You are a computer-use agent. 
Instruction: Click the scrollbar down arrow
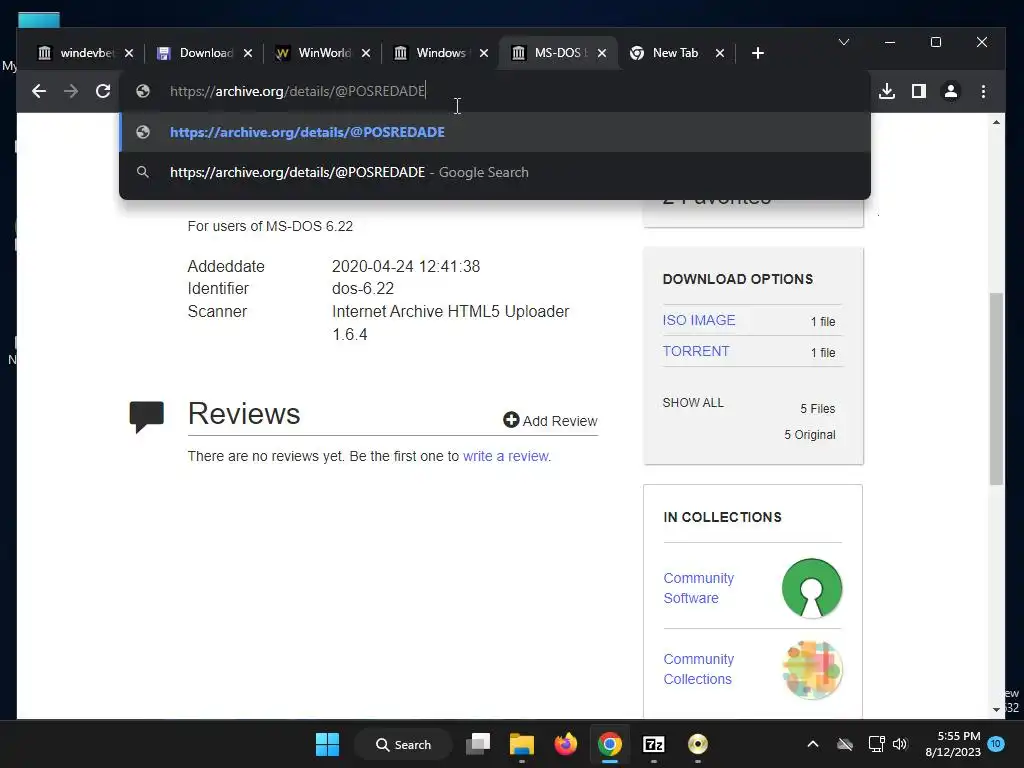coord(996,709)
